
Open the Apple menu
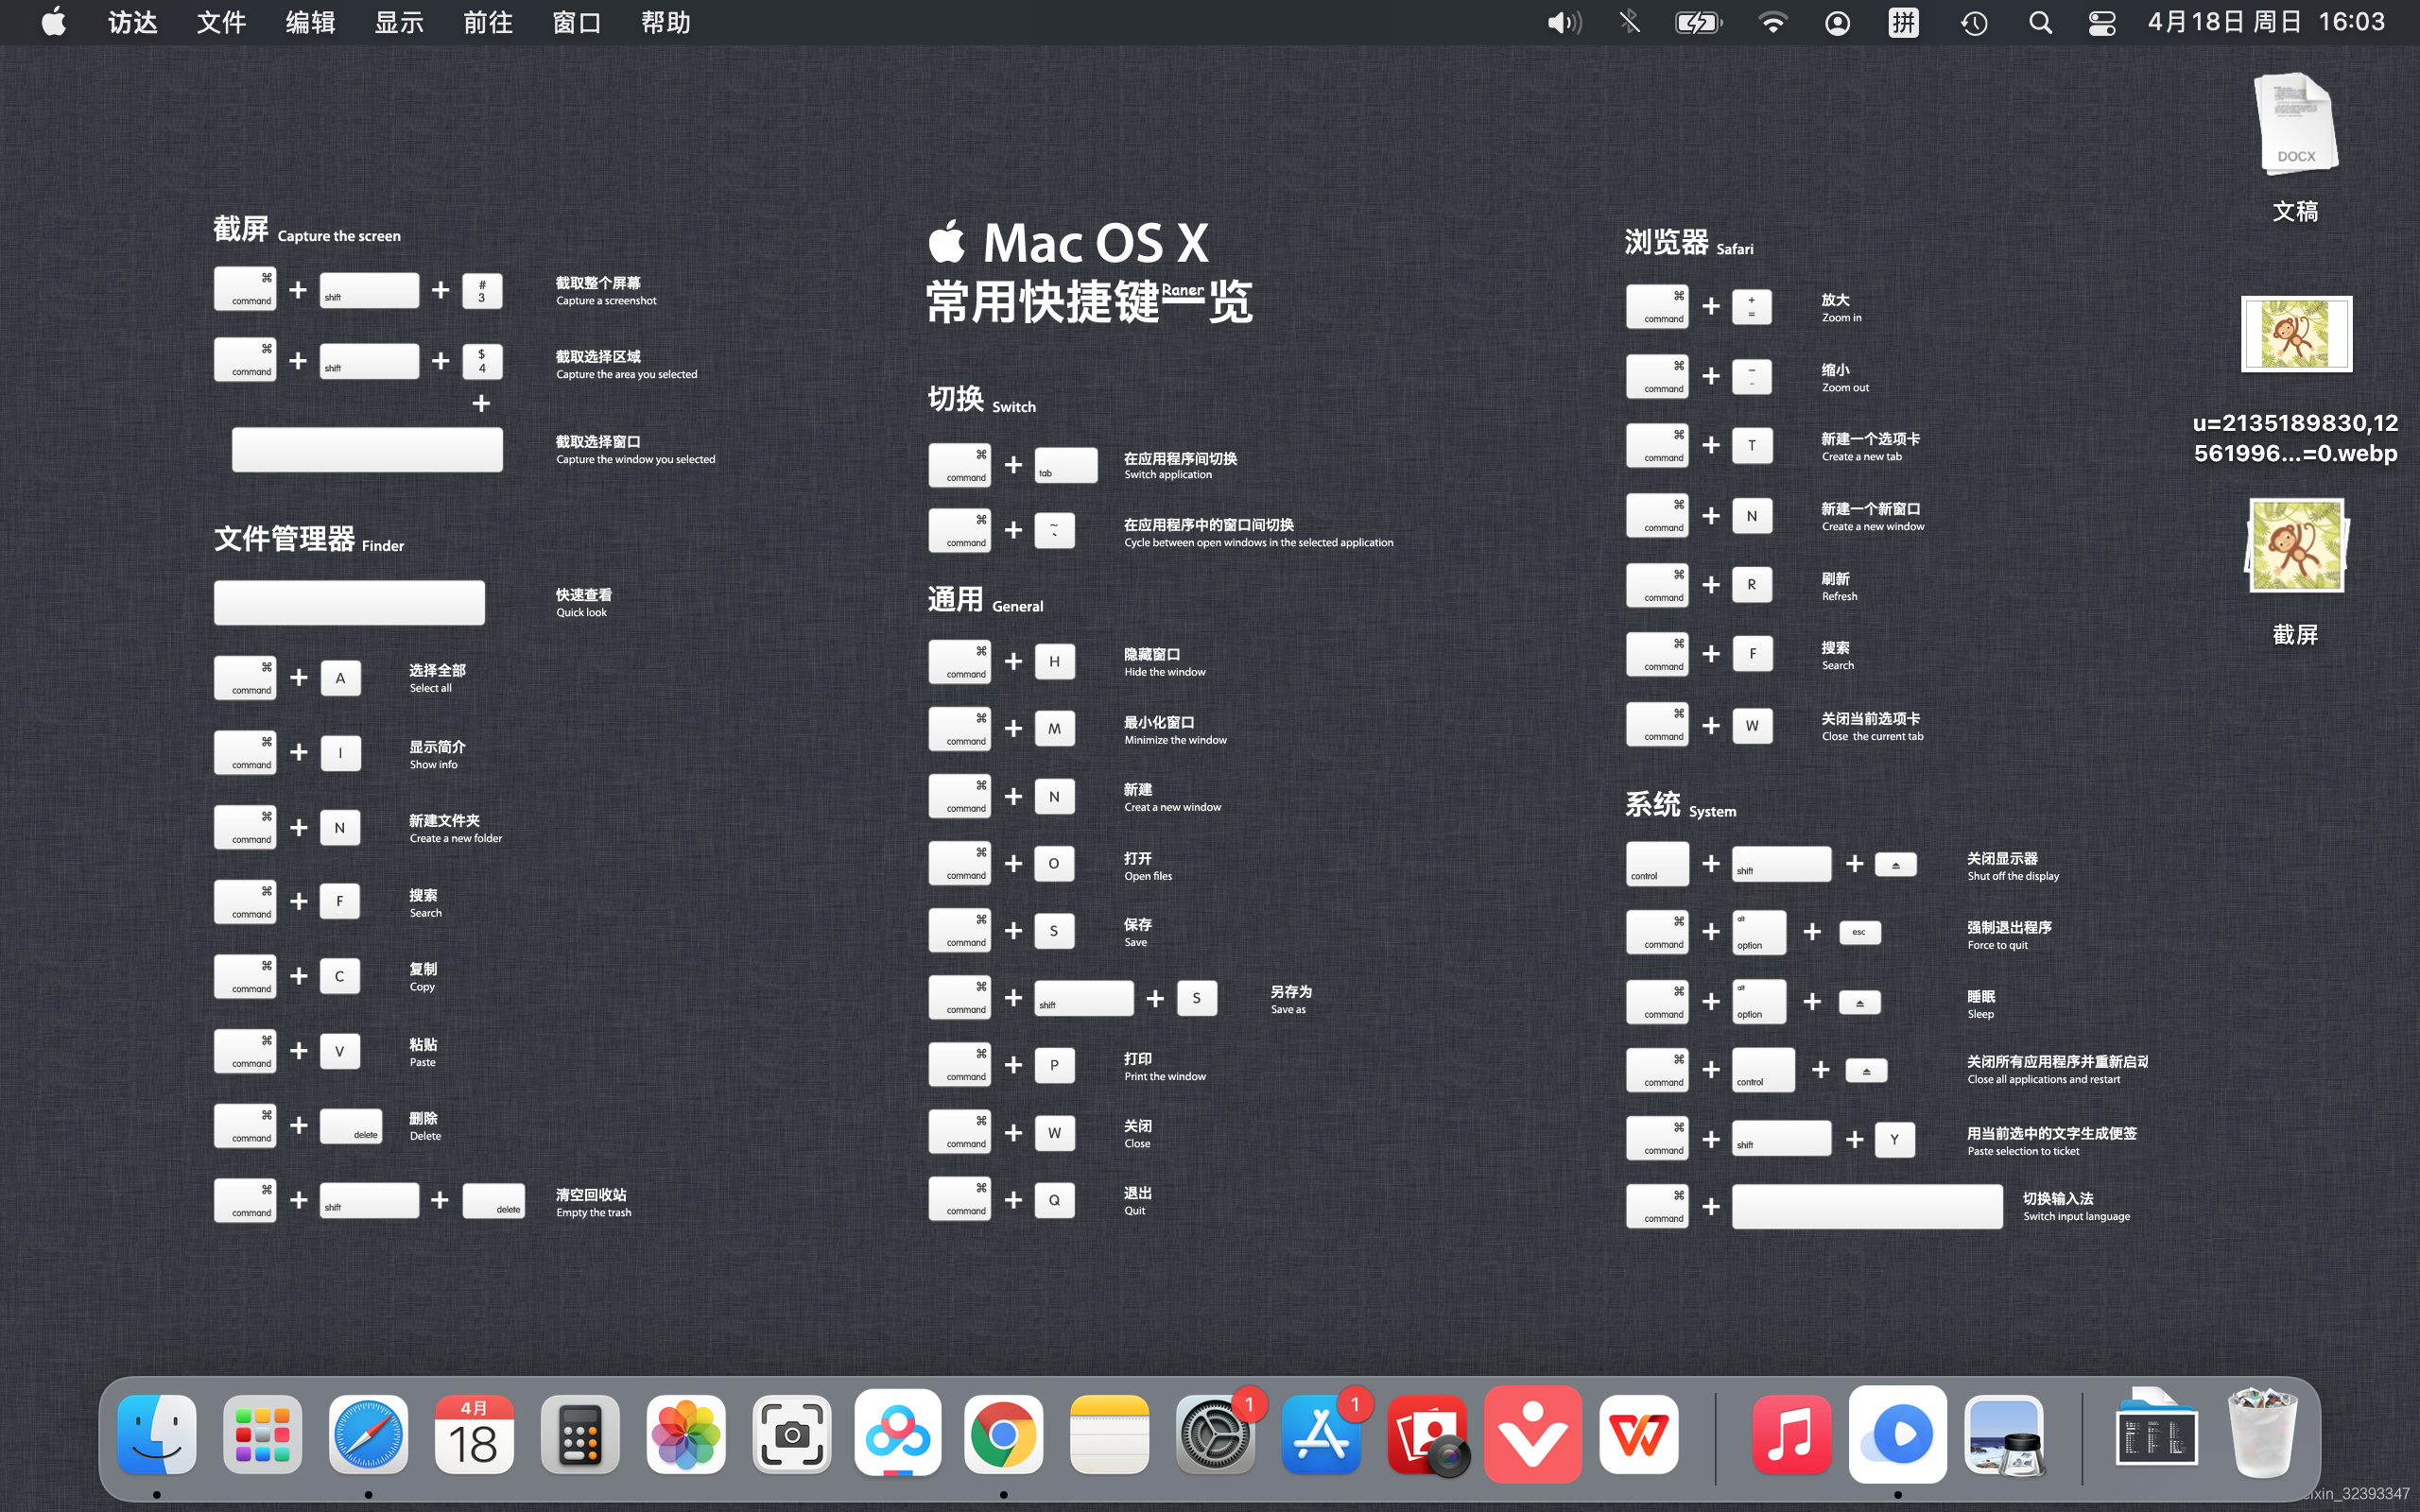[x=54, y=21]
